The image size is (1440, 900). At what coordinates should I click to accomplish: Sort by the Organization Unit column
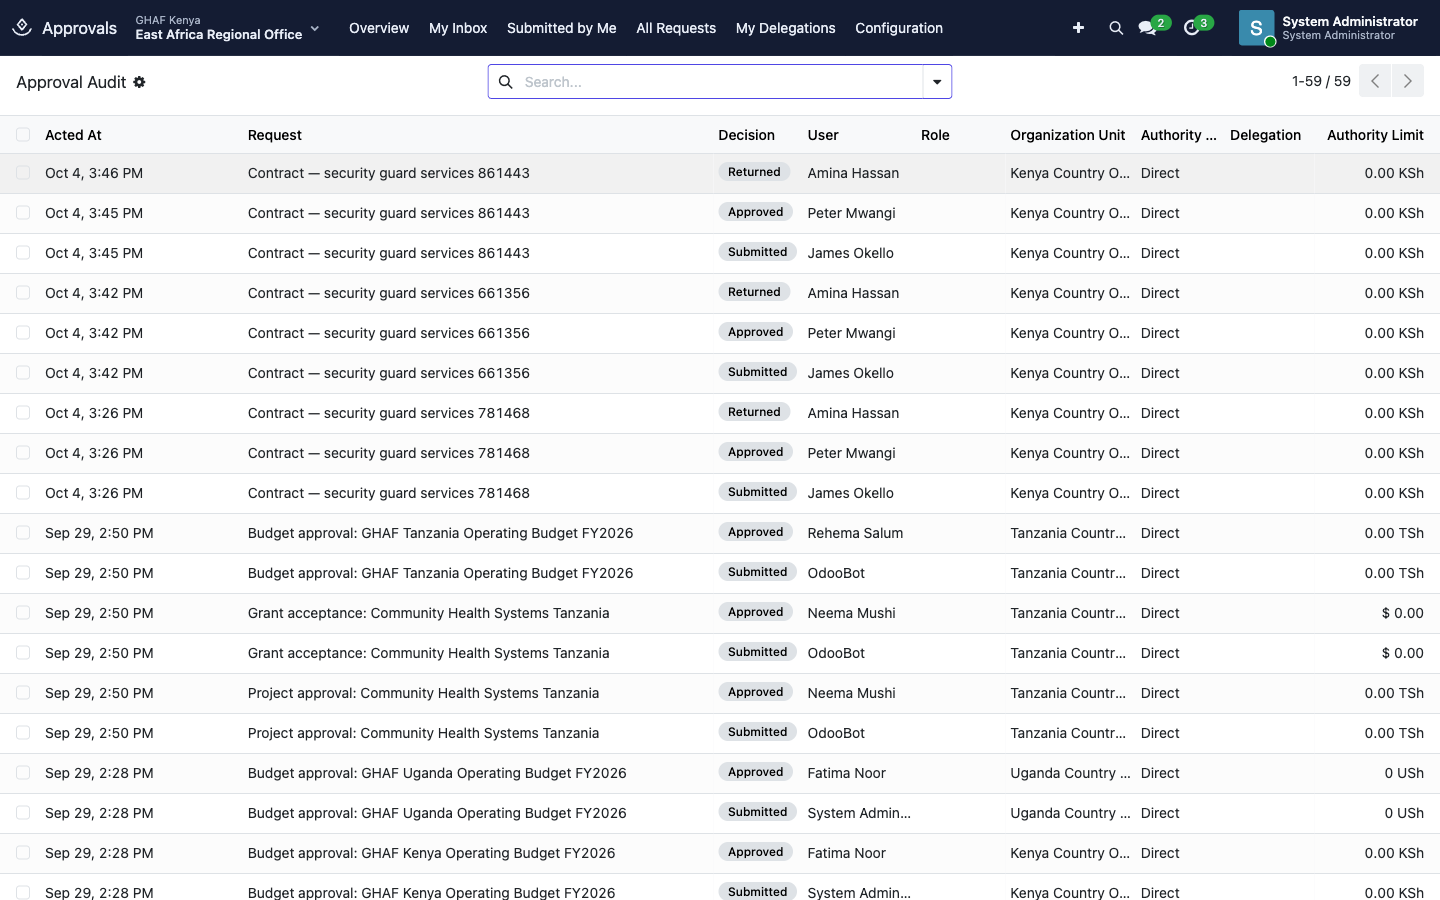(1067, 135)
